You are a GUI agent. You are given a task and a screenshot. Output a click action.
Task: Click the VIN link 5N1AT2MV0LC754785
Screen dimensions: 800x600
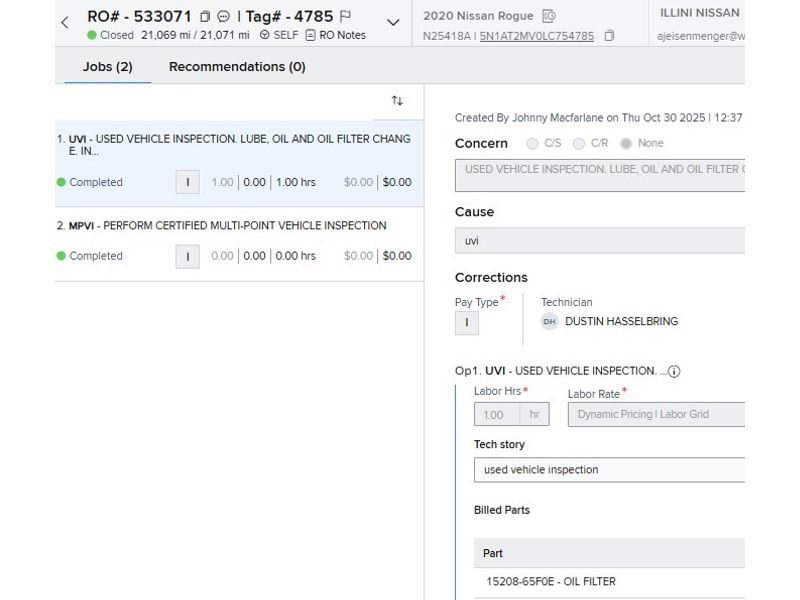click(x=536, y=36)
